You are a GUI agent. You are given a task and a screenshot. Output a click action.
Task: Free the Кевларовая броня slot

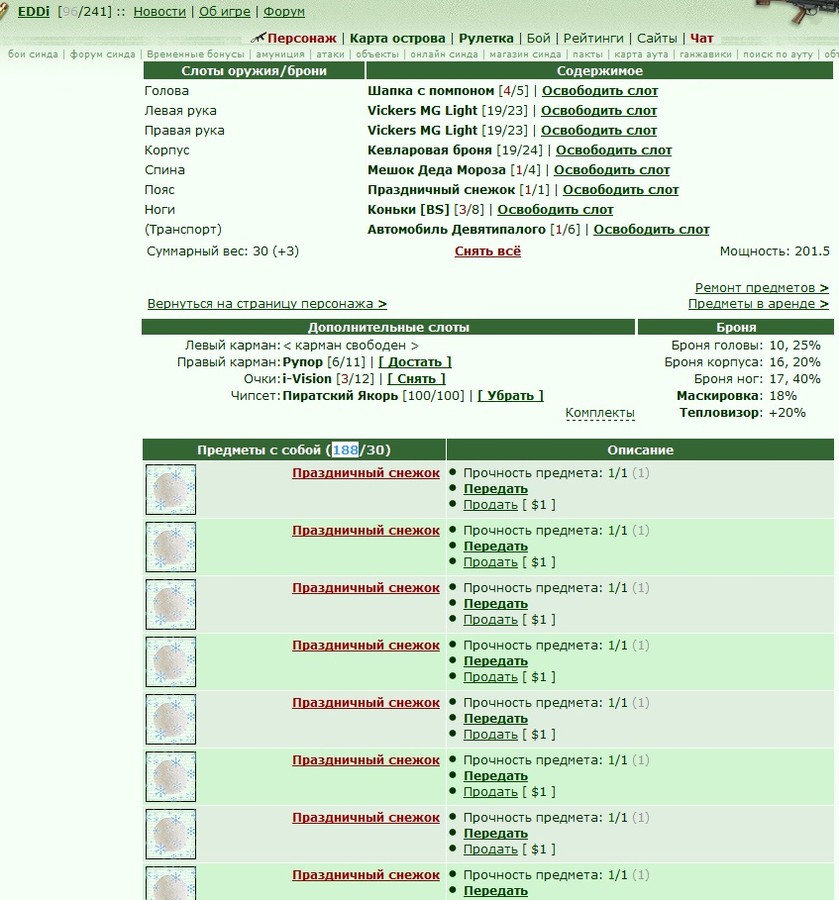[613, 150]
